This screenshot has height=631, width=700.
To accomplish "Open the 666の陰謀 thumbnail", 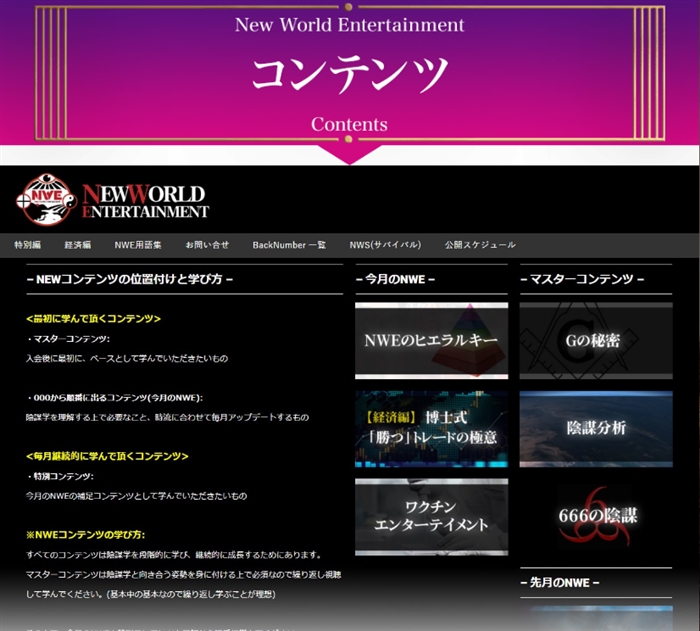I will [596, 517].
